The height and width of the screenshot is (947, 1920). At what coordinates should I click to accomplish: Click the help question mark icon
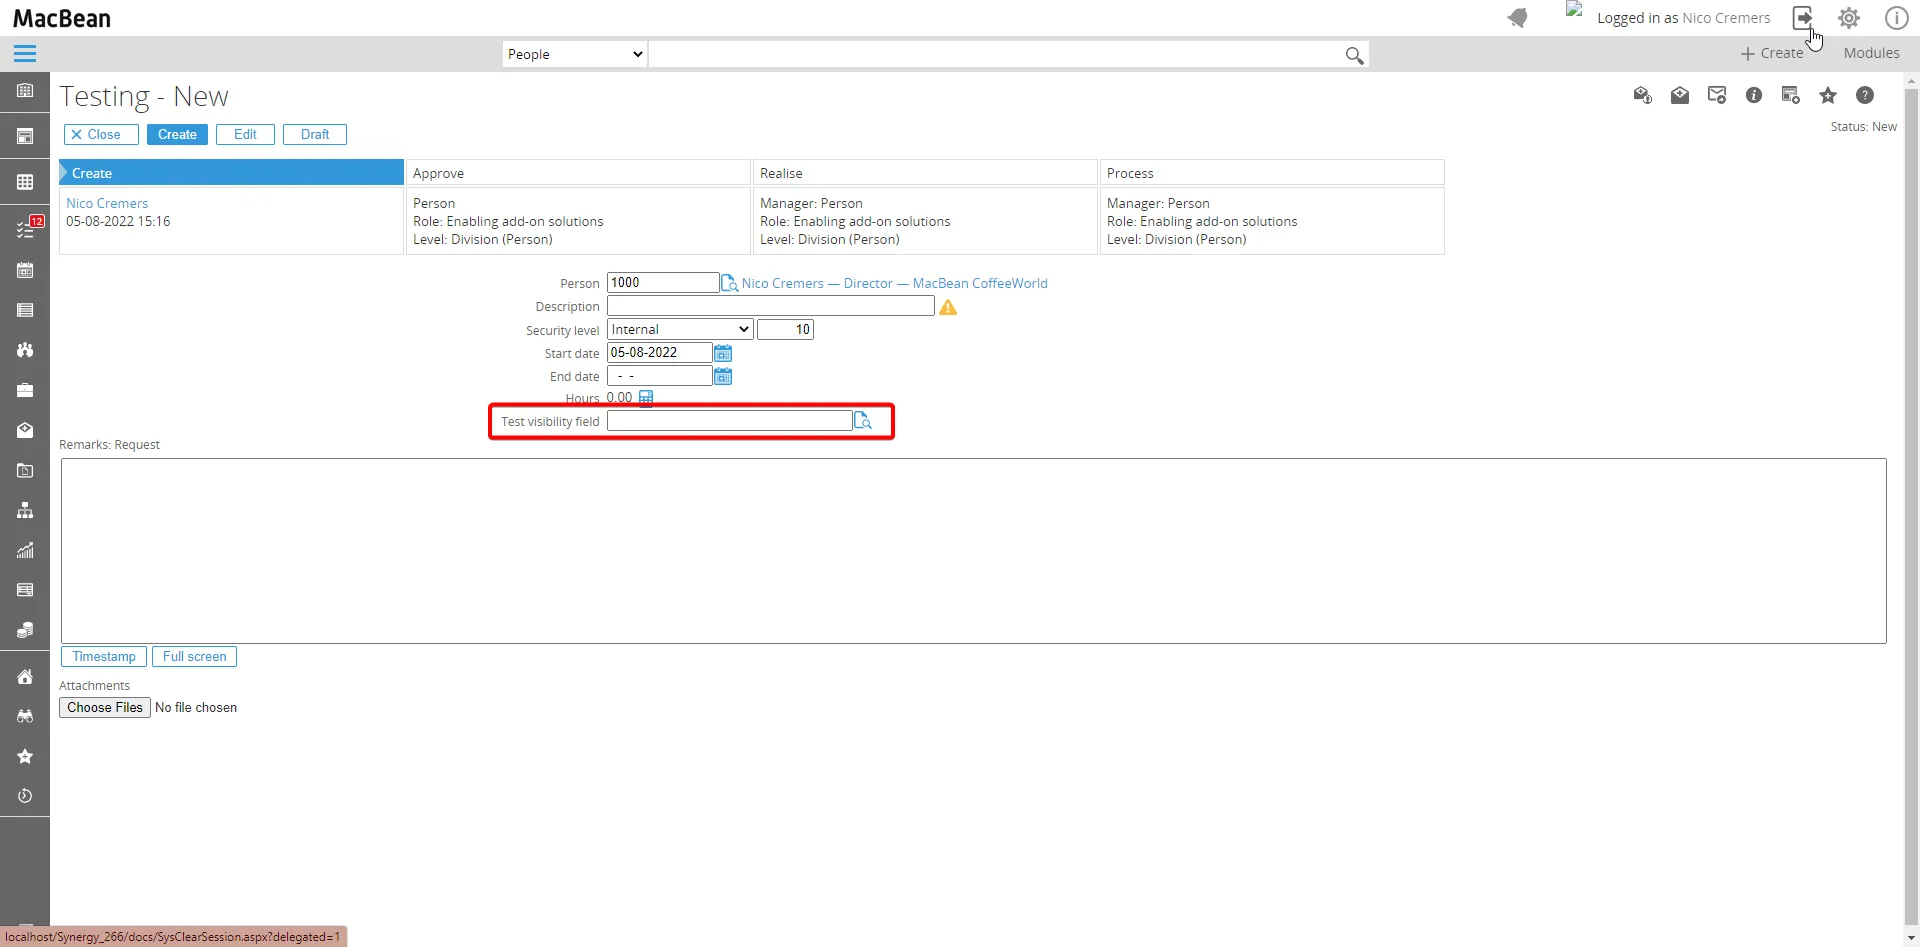(x=1865, y=95)
